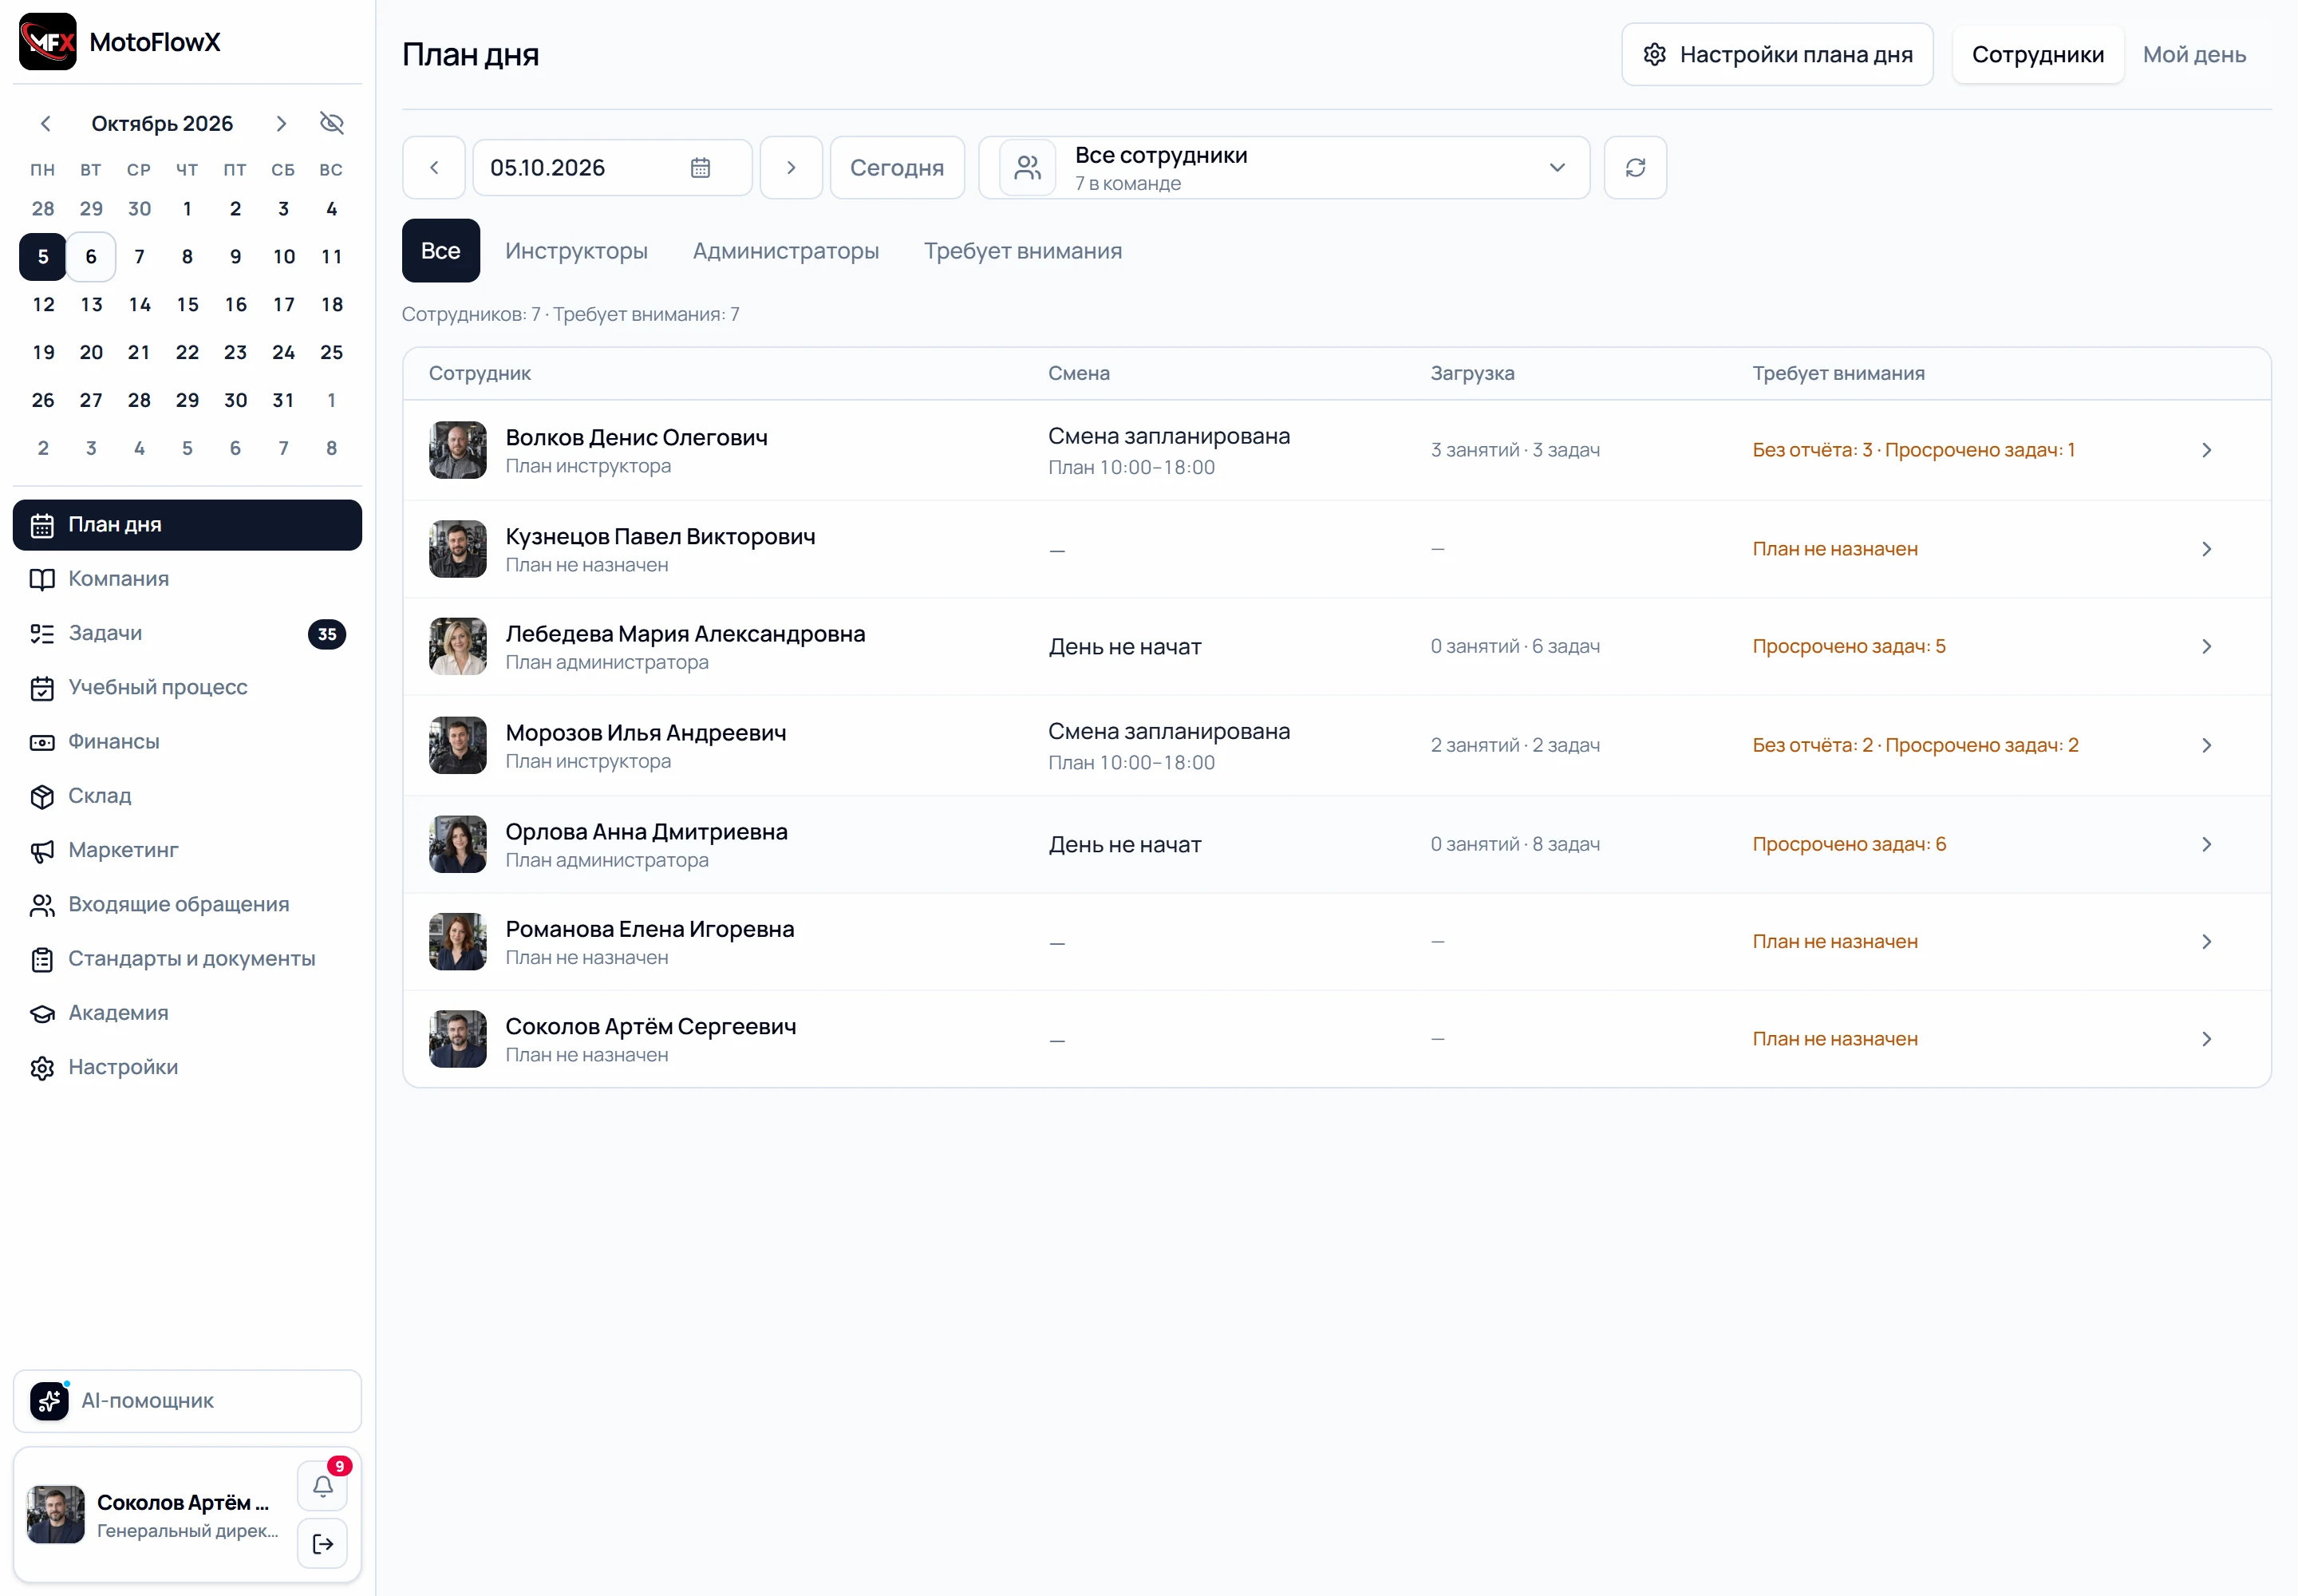This screenshot has height=1596, width=2298.
Task: Open the calendar picker icon in the date field
Action: [x=700, y=168]
